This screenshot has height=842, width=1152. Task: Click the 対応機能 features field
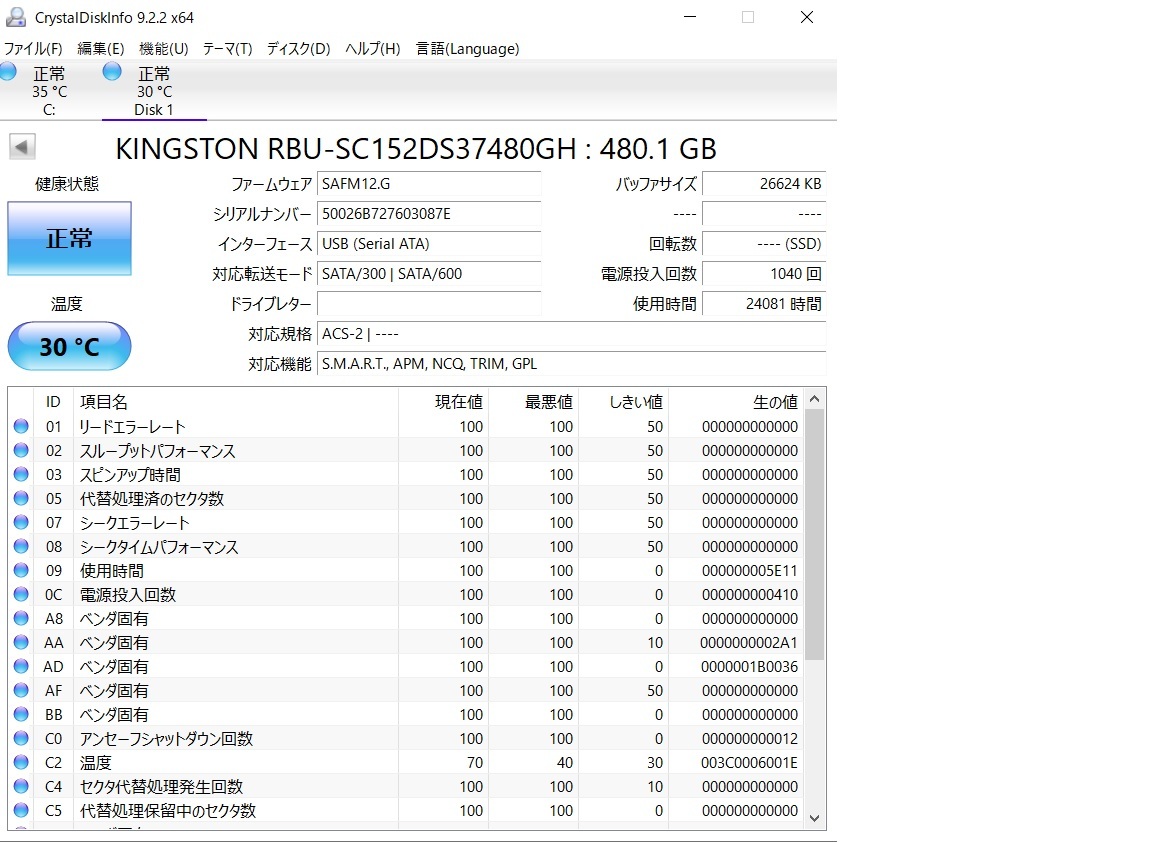point(572,364)
